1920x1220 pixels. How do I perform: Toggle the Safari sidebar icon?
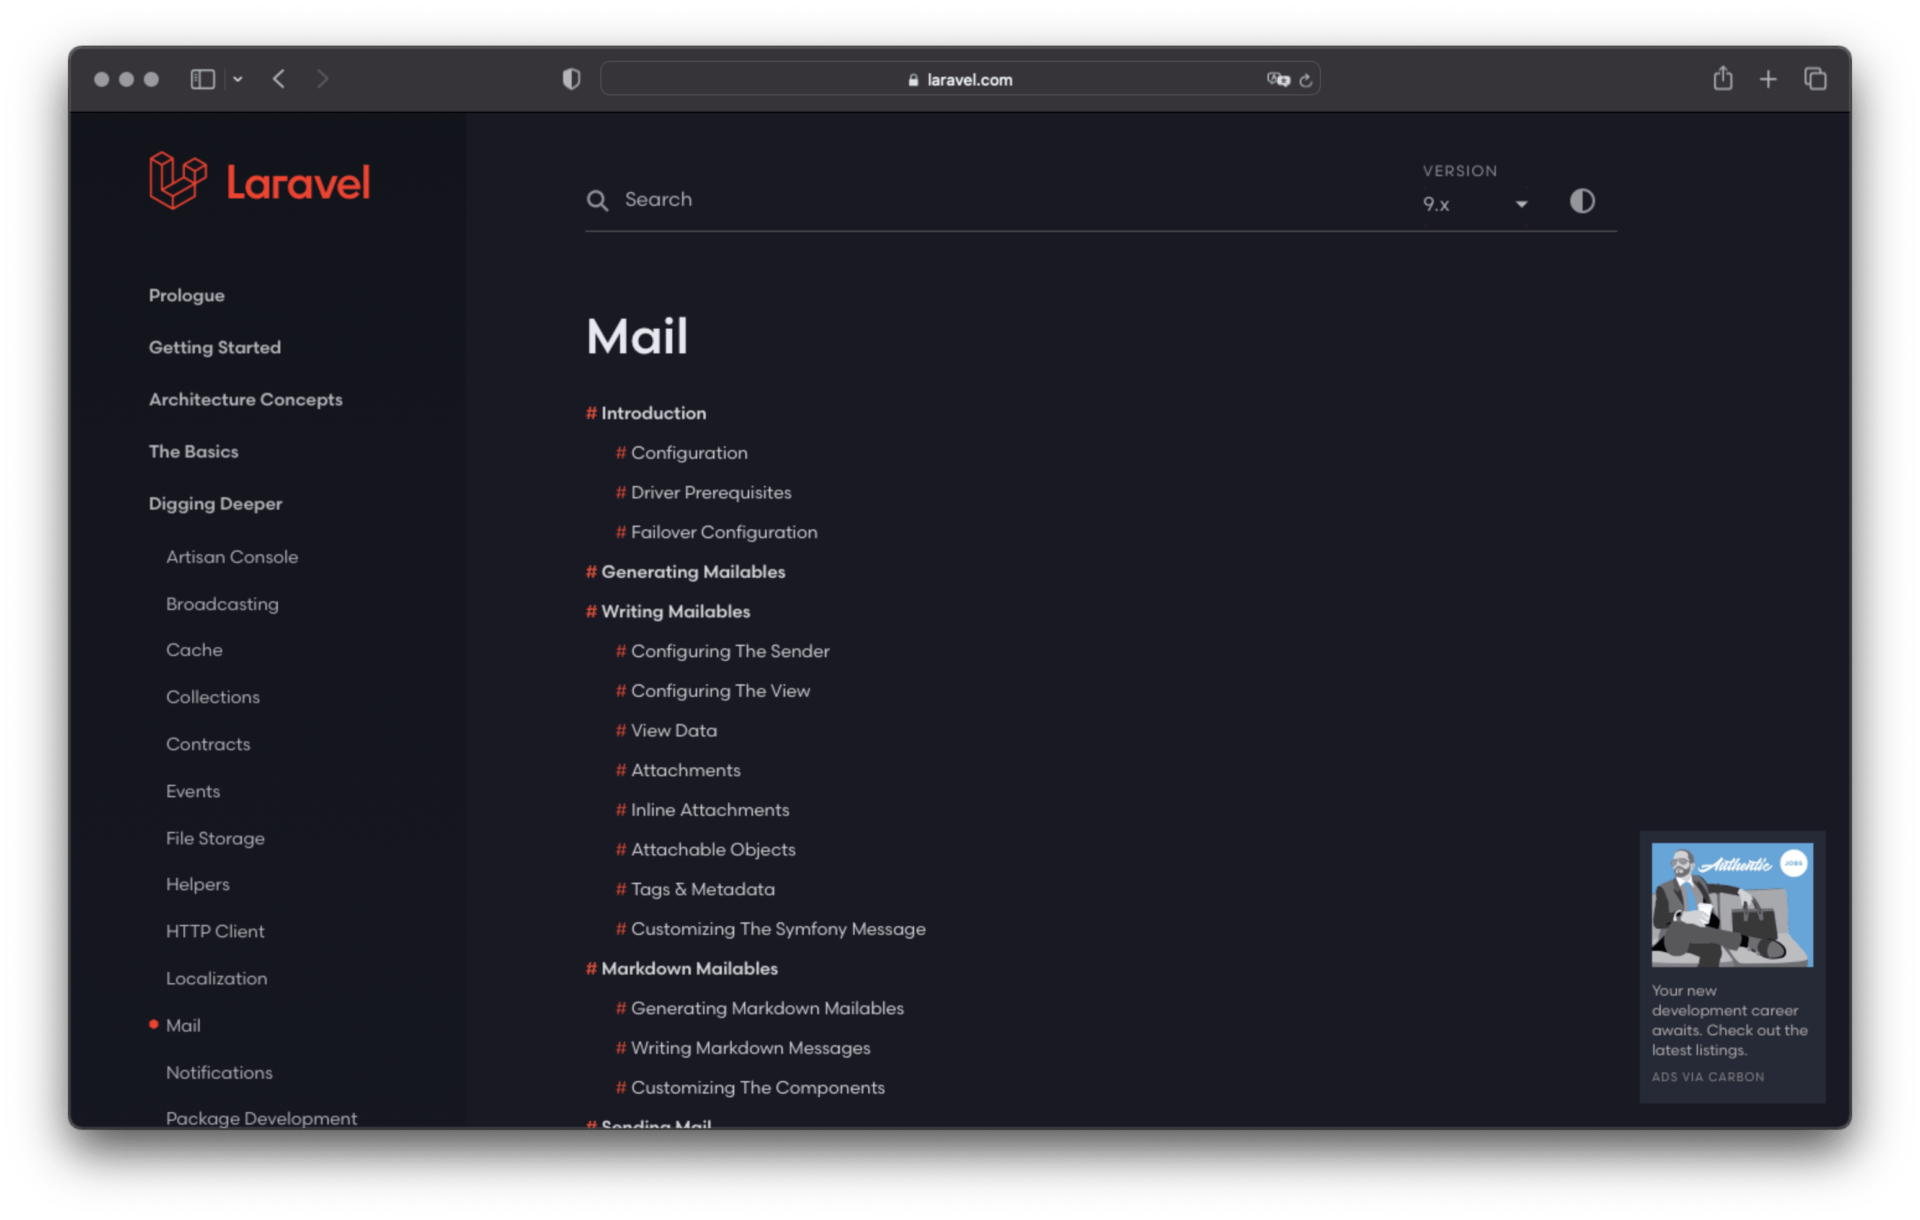point(203,79)
